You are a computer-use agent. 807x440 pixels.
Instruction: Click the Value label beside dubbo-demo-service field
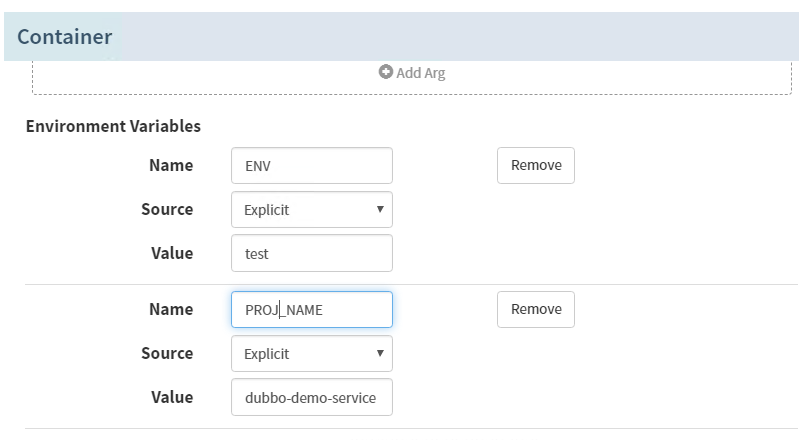click(171, 397)
